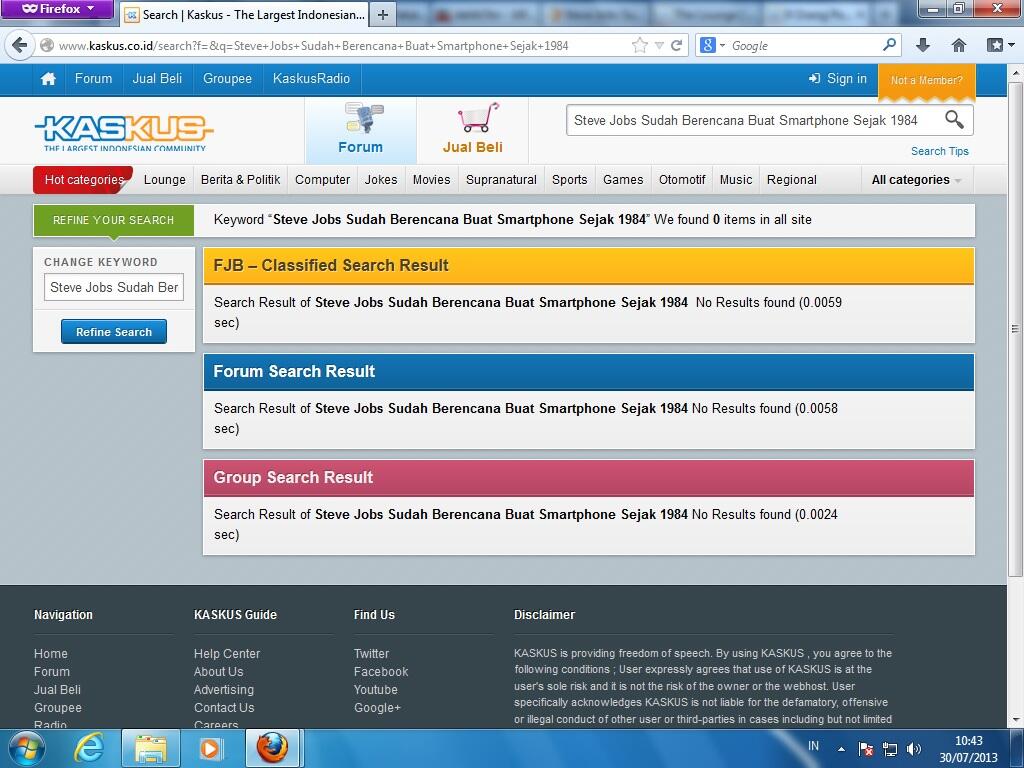Open the Search Tips link
Image resolution: width=1024 pixels, height=768 pixels.
940,151
